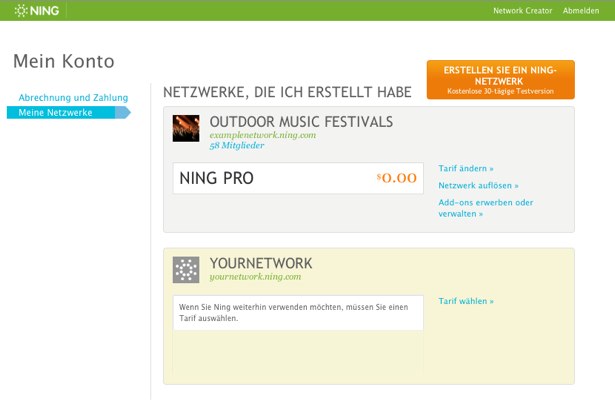Screen dimensions: 615x416
Task: Click Netzwerk auflösen link
Action: coord(479,185)
